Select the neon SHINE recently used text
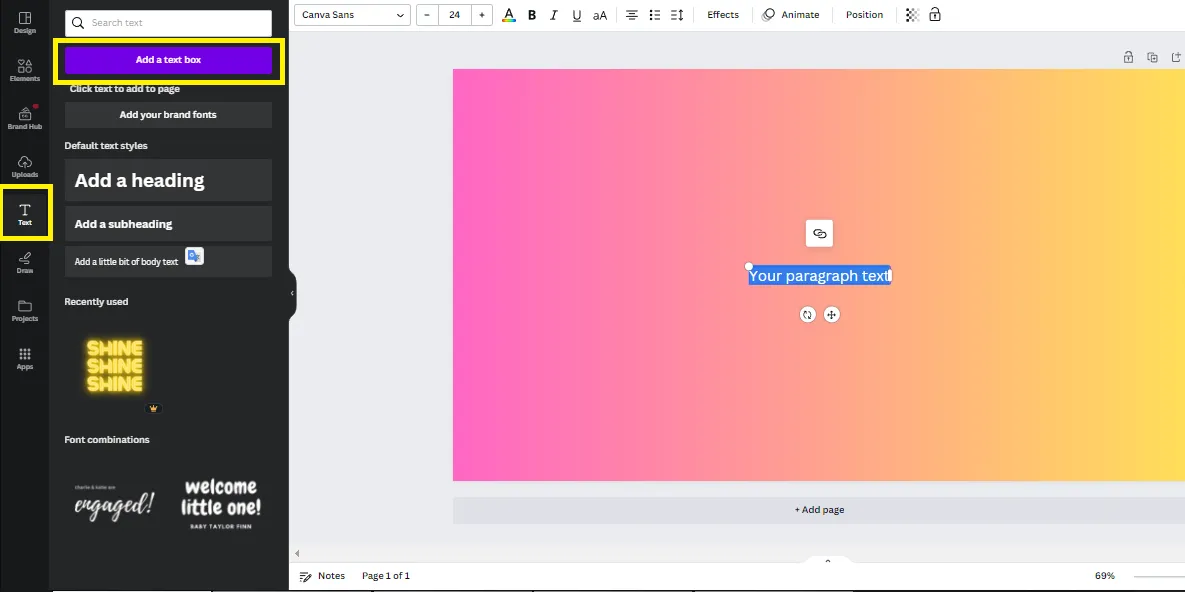 tap(115, 366)
